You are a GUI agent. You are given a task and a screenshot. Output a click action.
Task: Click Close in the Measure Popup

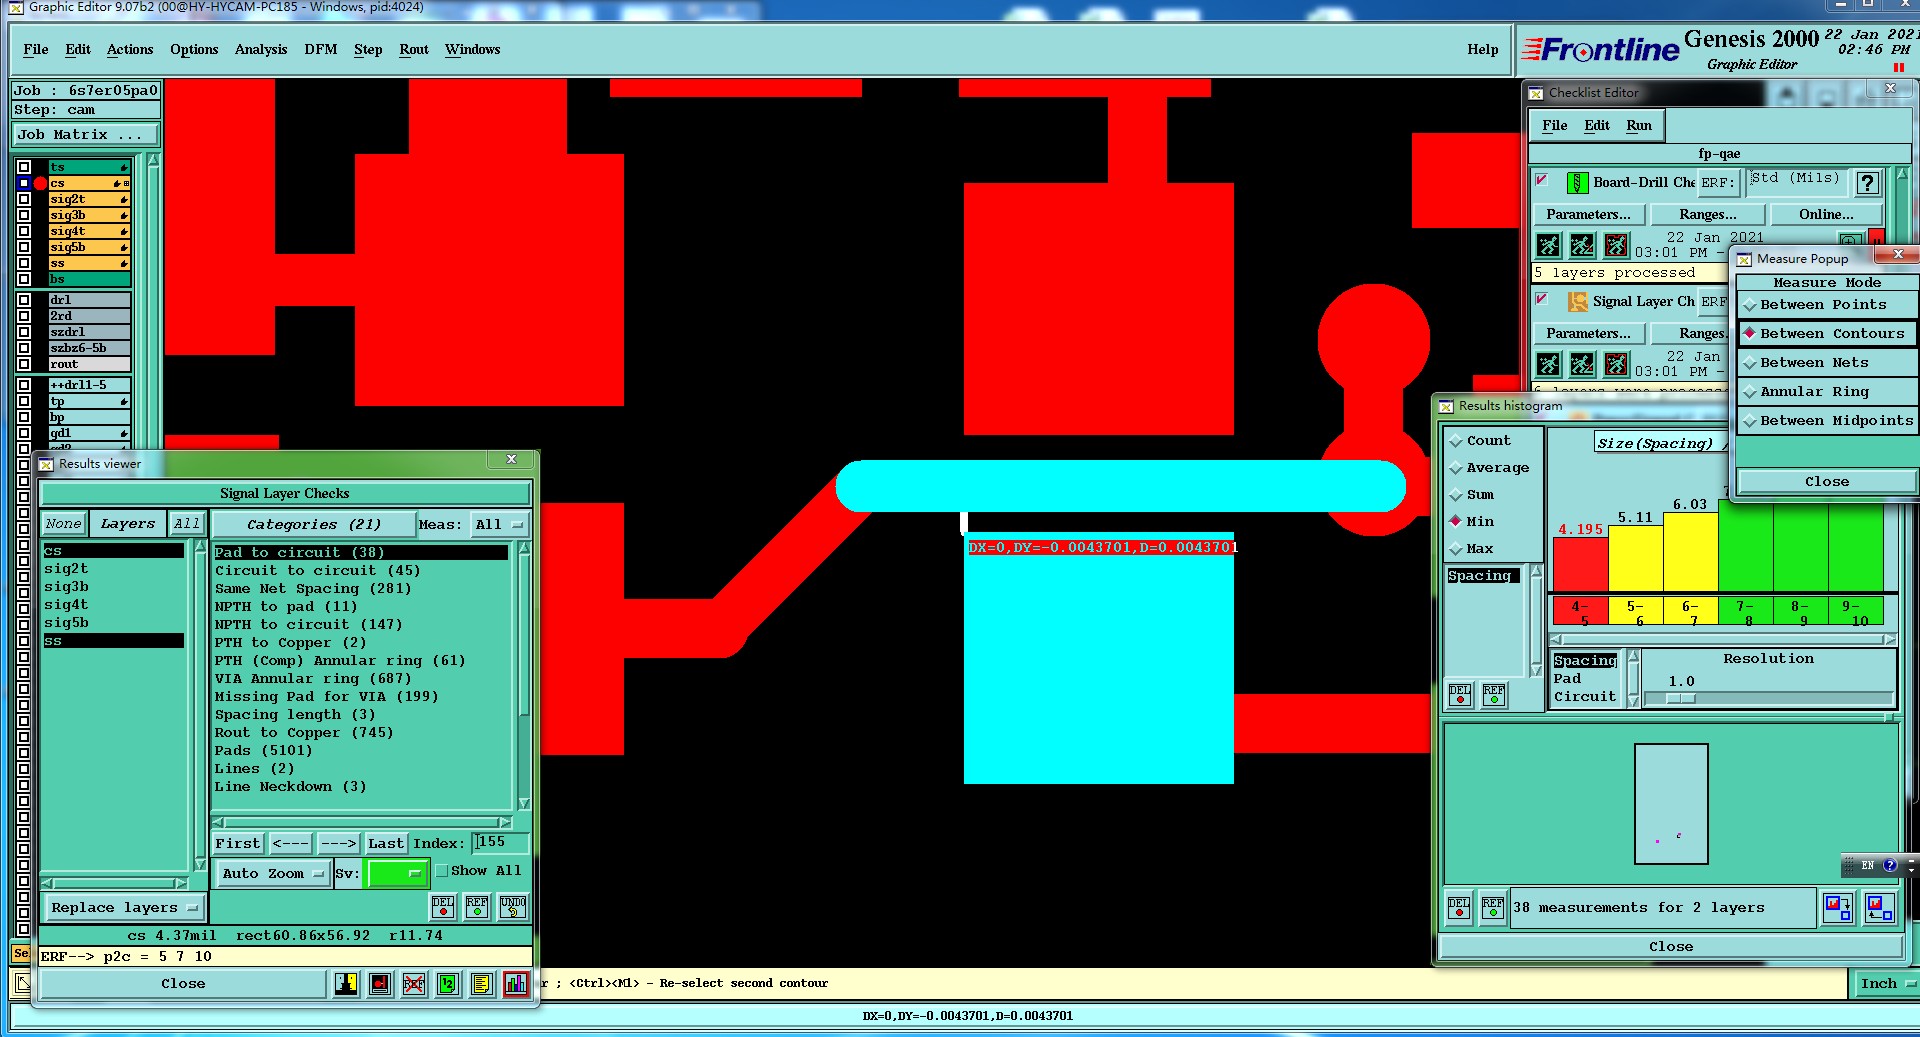tap(1826, 482)
